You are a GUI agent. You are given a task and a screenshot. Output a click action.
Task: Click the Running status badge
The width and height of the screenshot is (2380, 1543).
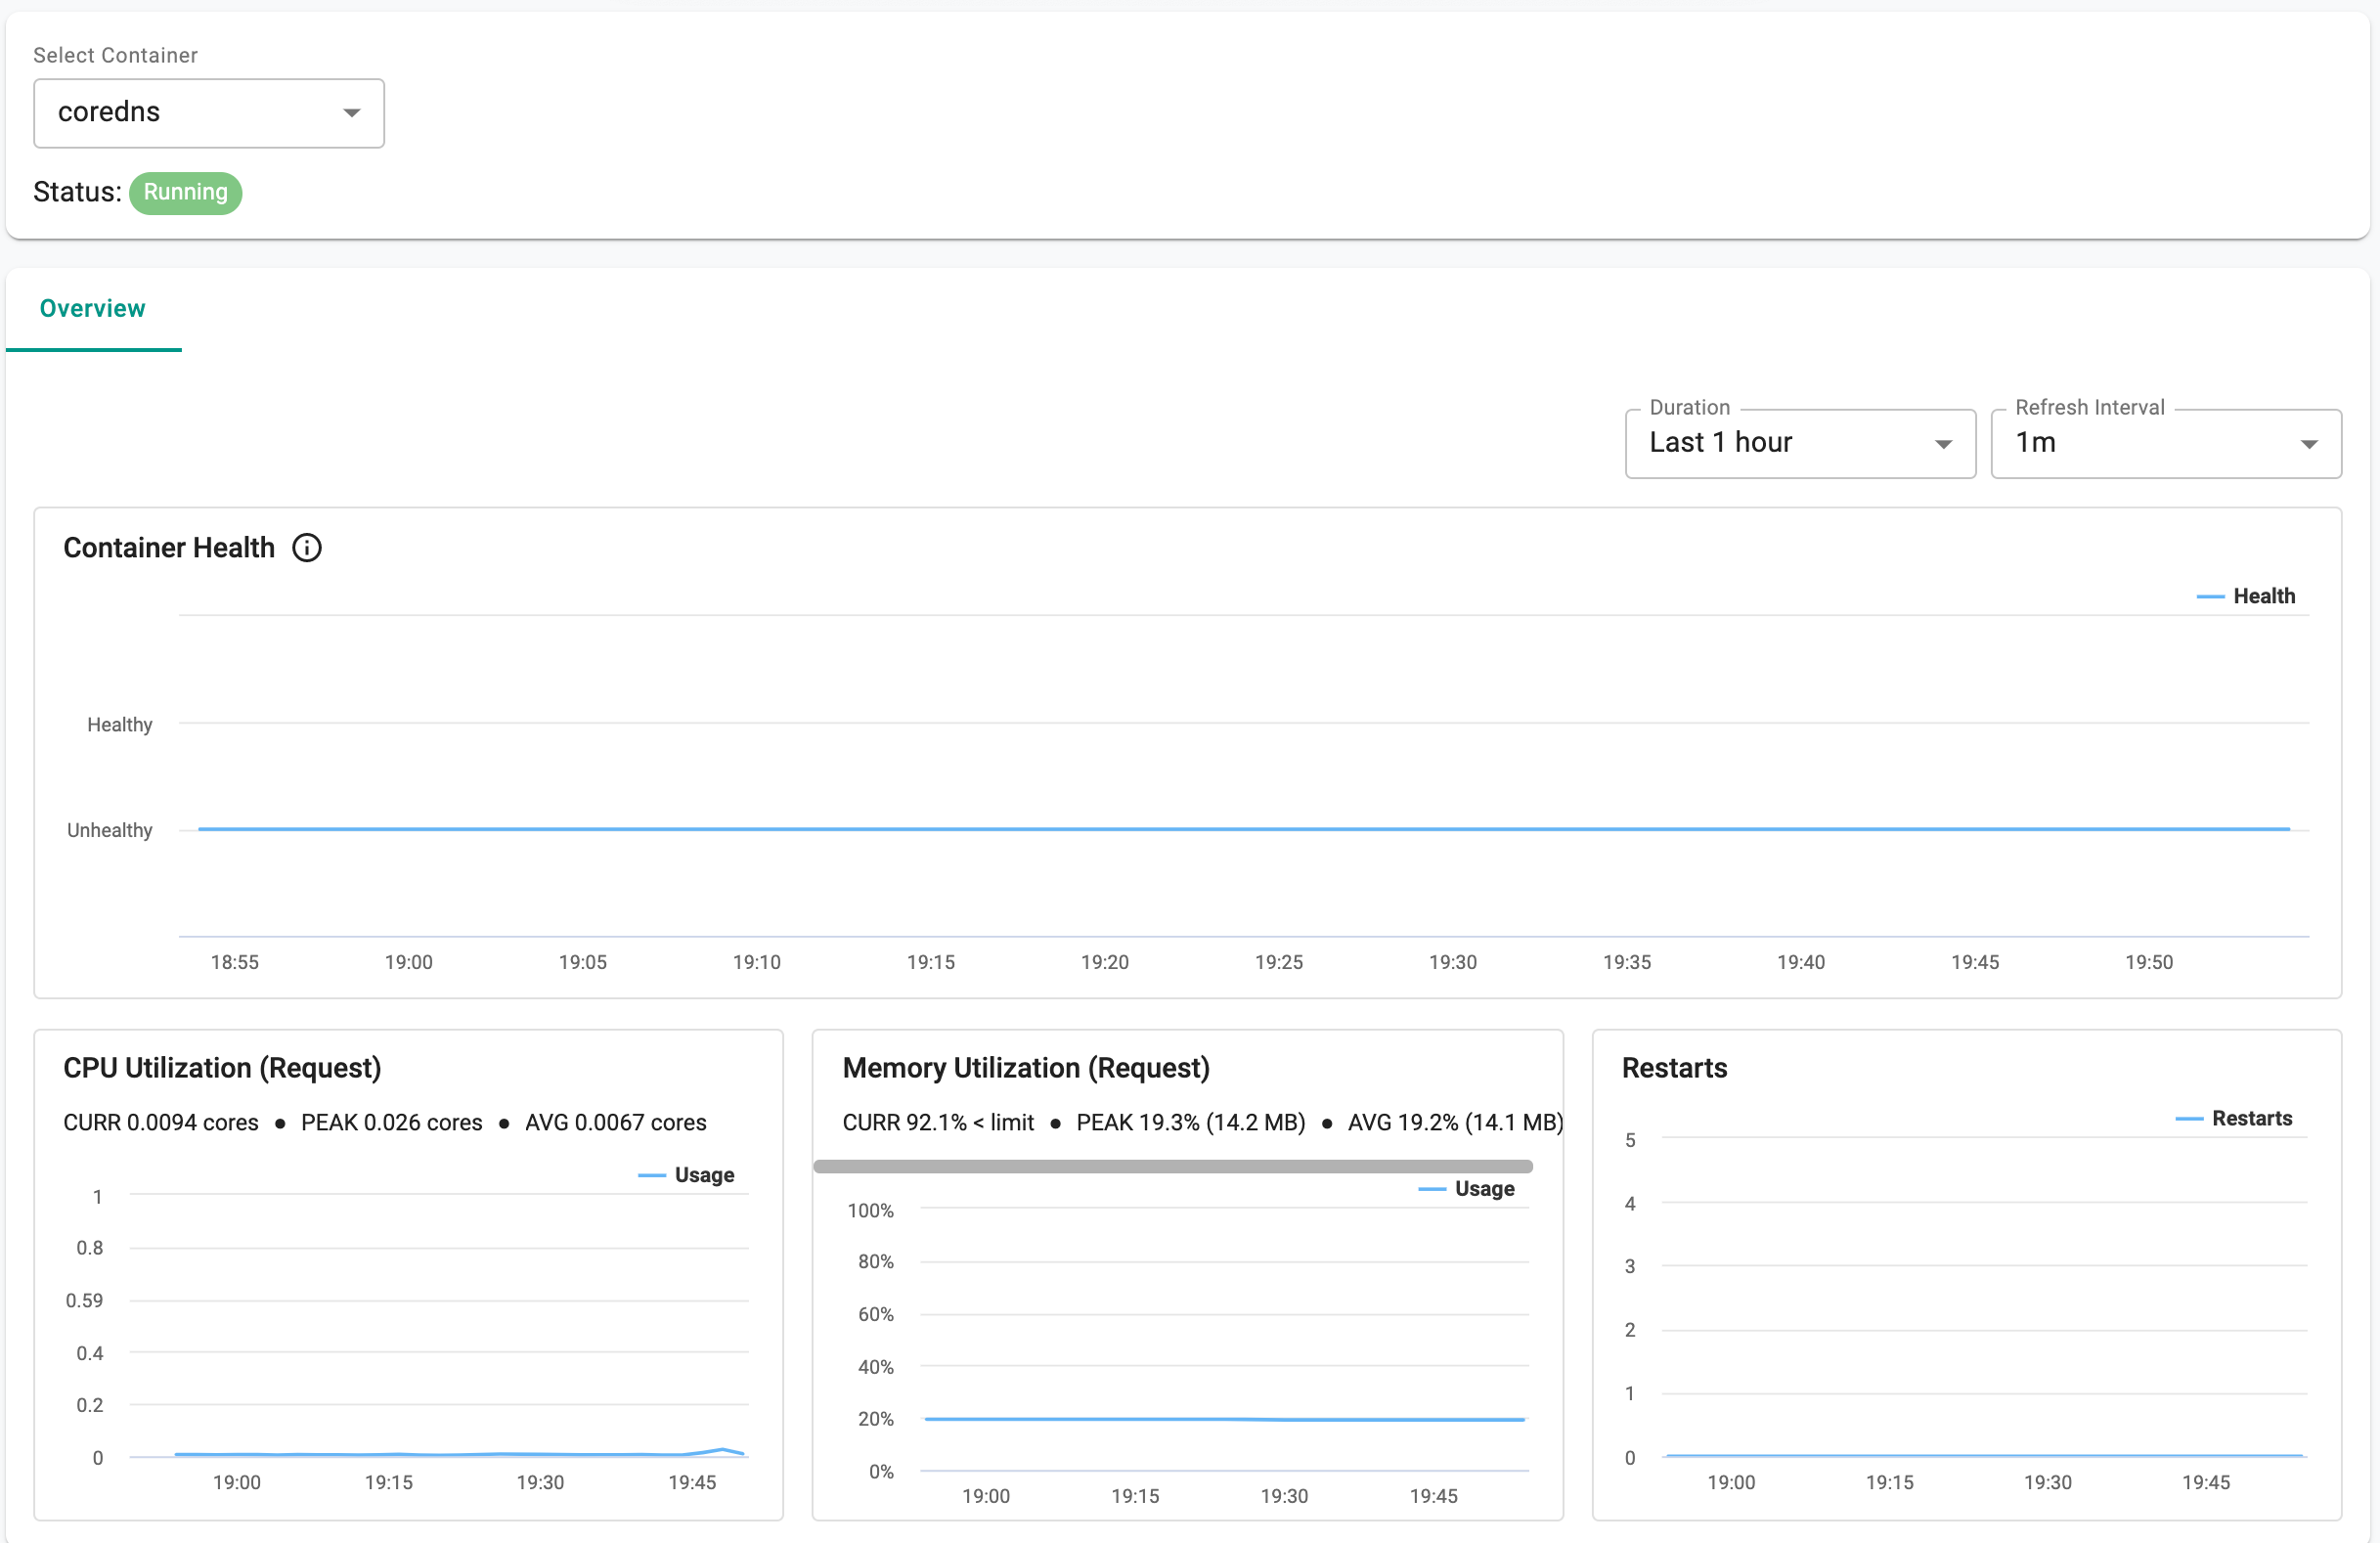[x=185, y=192]
